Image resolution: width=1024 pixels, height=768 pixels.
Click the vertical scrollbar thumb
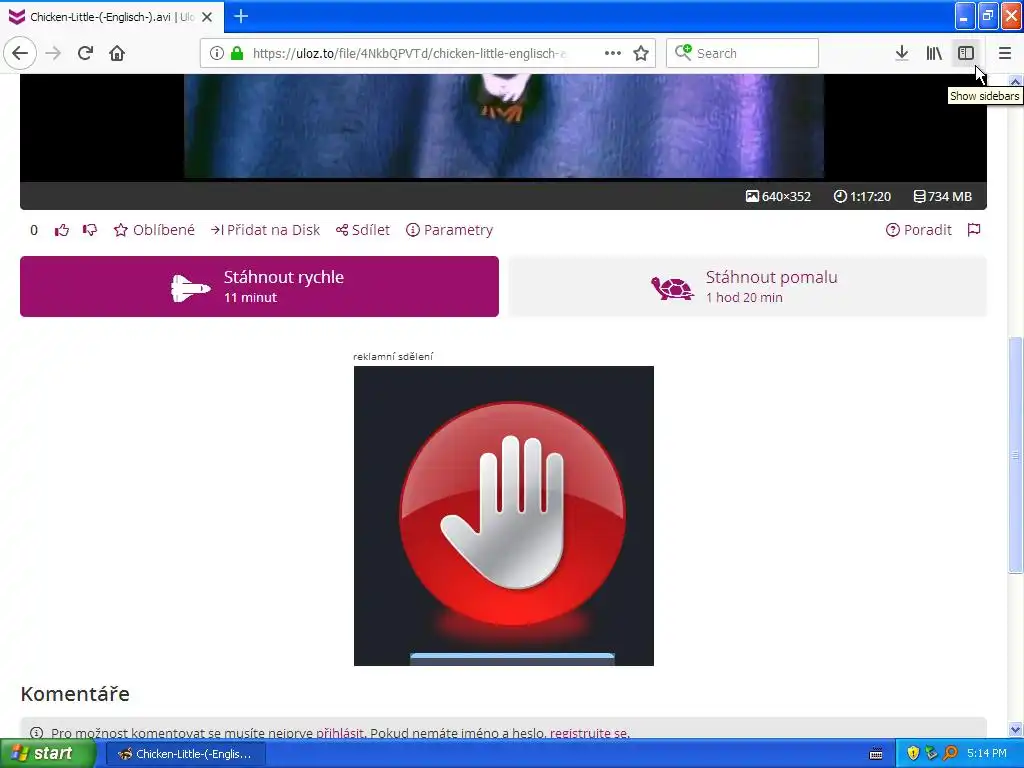coord(1015,455)
